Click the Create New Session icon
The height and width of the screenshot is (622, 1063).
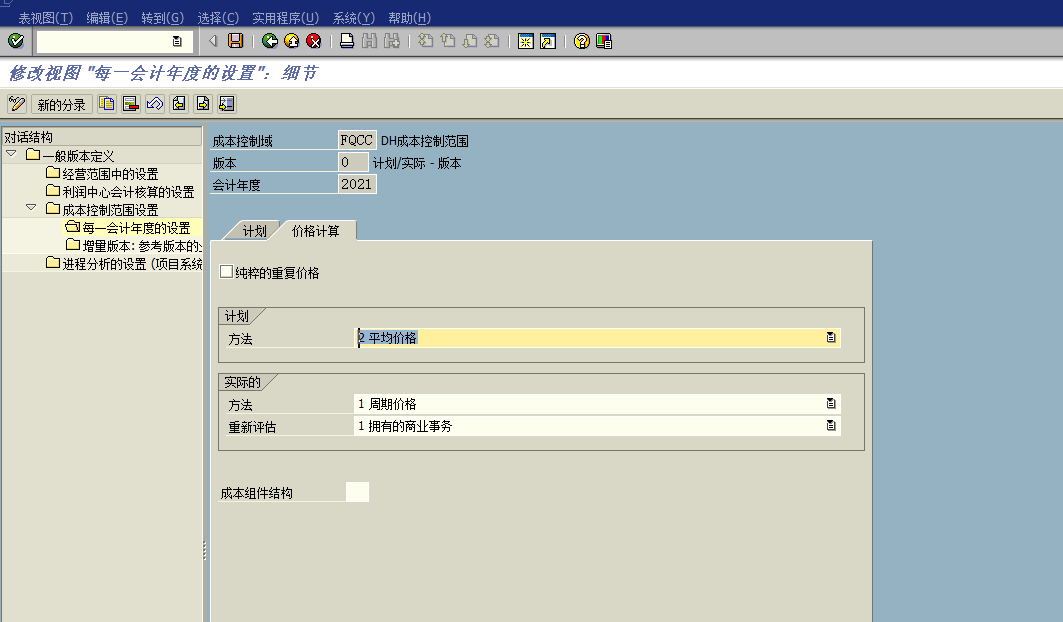(x=525, y=41)
